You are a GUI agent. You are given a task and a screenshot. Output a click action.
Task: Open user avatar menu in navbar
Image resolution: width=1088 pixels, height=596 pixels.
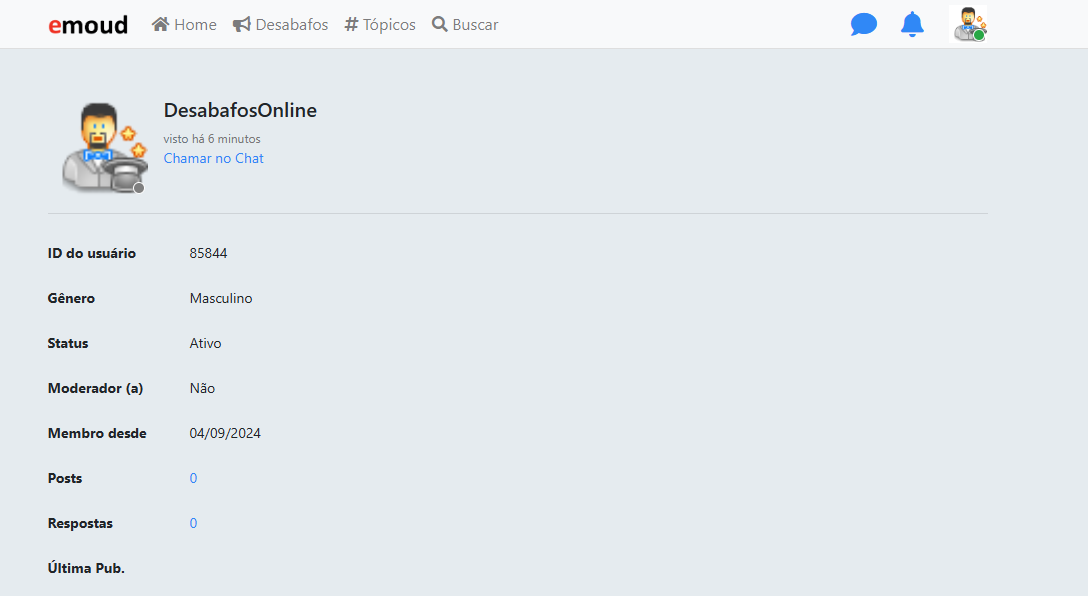tap(969, 24)
